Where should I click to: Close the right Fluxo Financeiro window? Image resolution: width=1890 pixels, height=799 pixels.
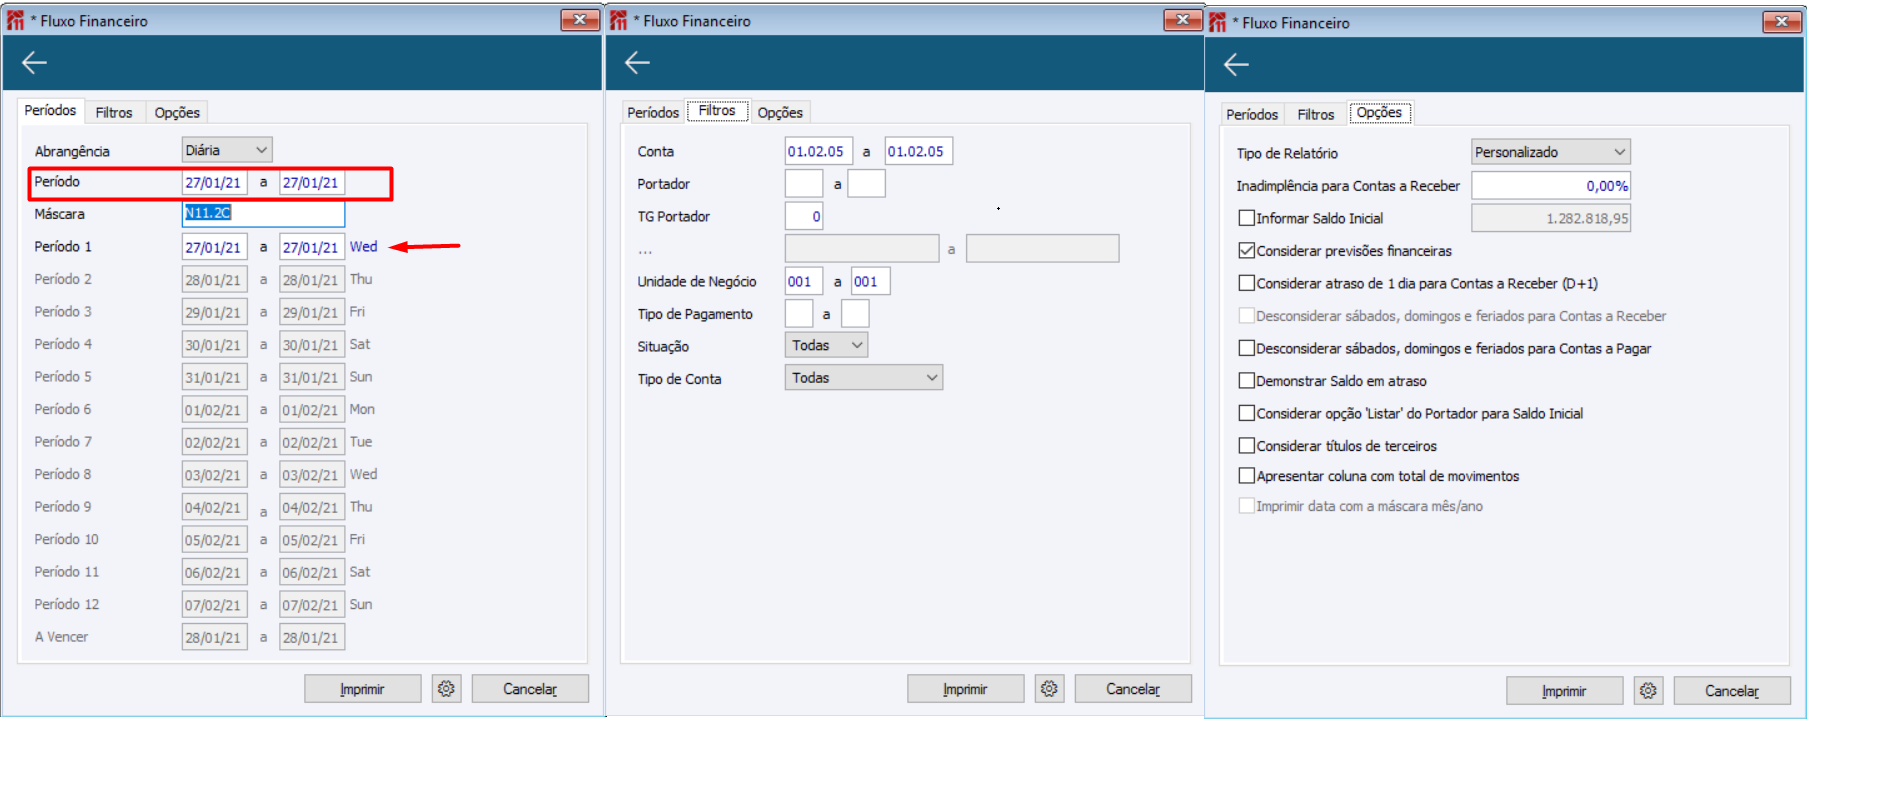[x=1782, y=22]
